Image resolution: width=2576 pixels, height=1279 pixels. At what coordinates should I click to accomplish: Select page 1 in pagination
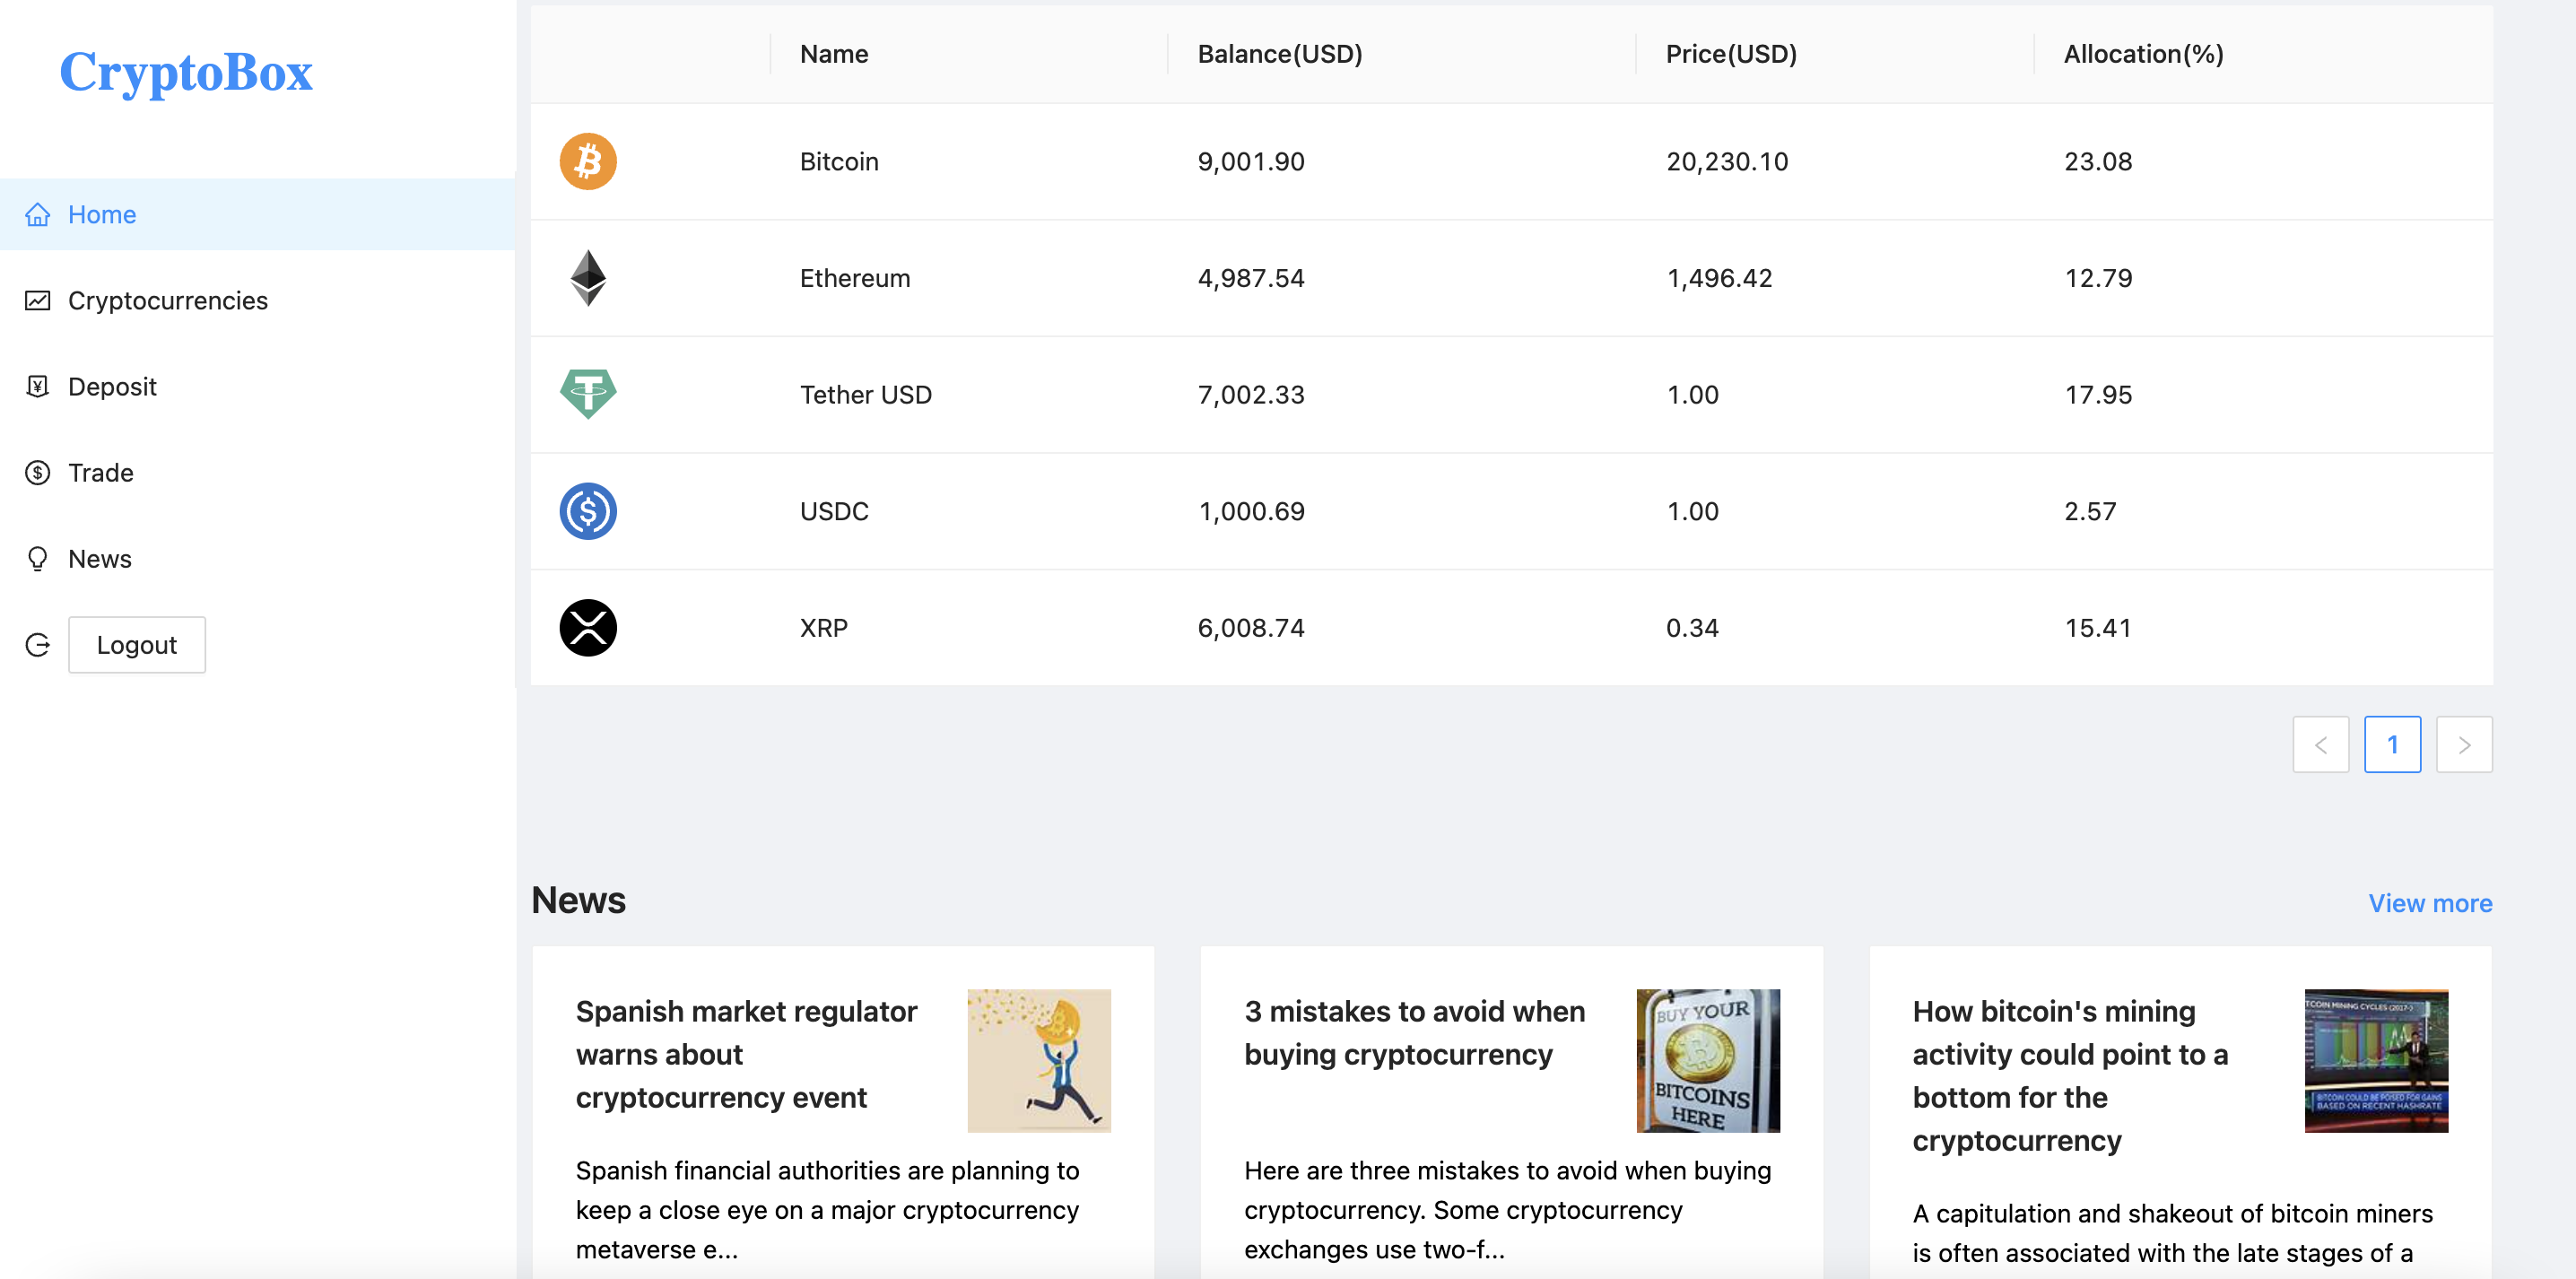point(2392,744)
